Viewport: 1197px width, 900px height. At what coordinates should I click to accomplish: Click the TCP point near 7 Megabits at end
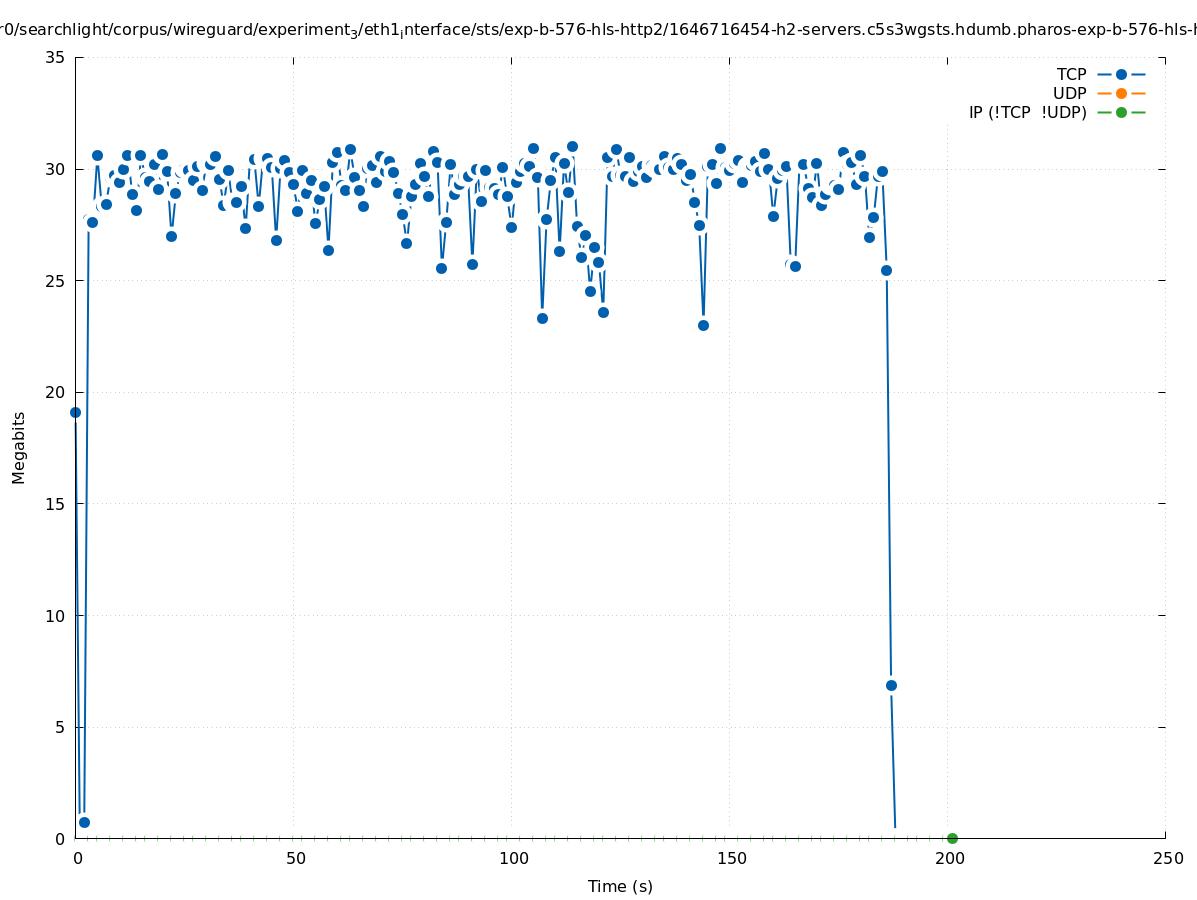coord(891,685)
